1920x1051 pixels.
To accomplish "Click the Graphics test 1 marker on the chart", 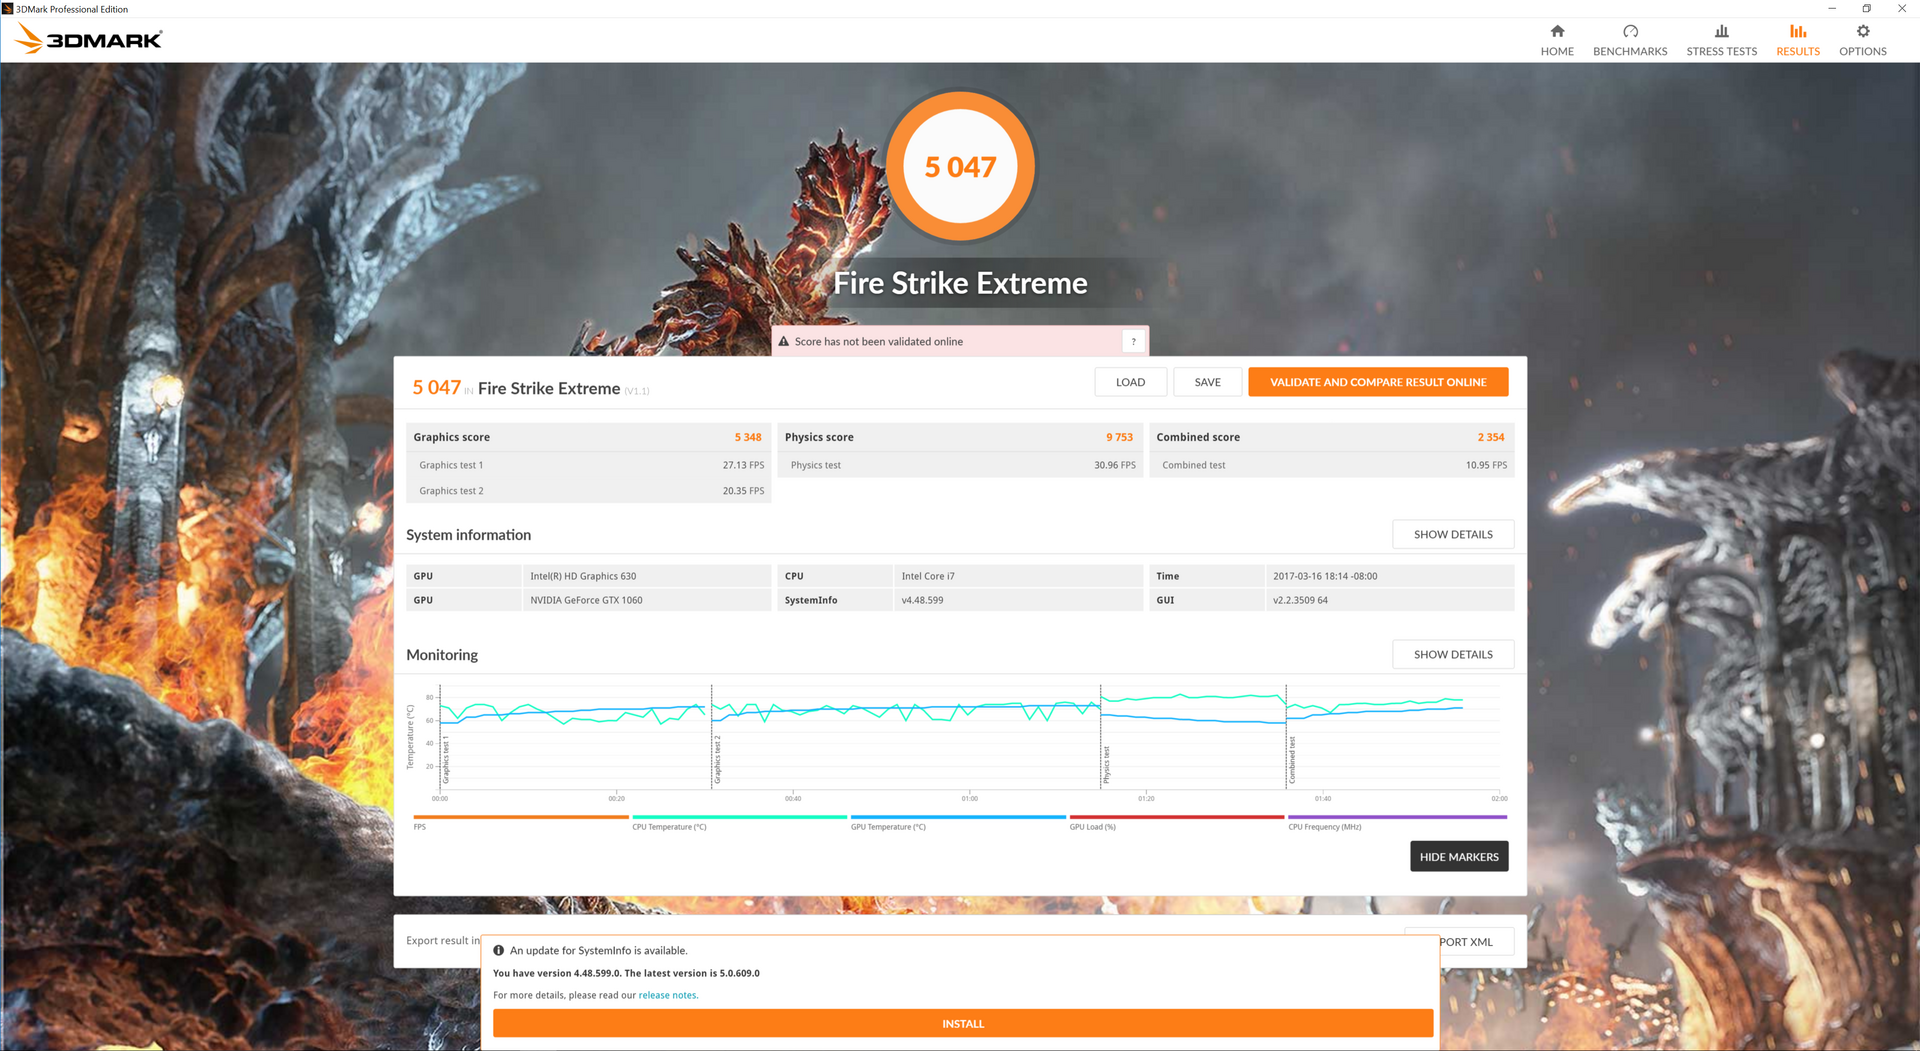I will coord(446,761).
